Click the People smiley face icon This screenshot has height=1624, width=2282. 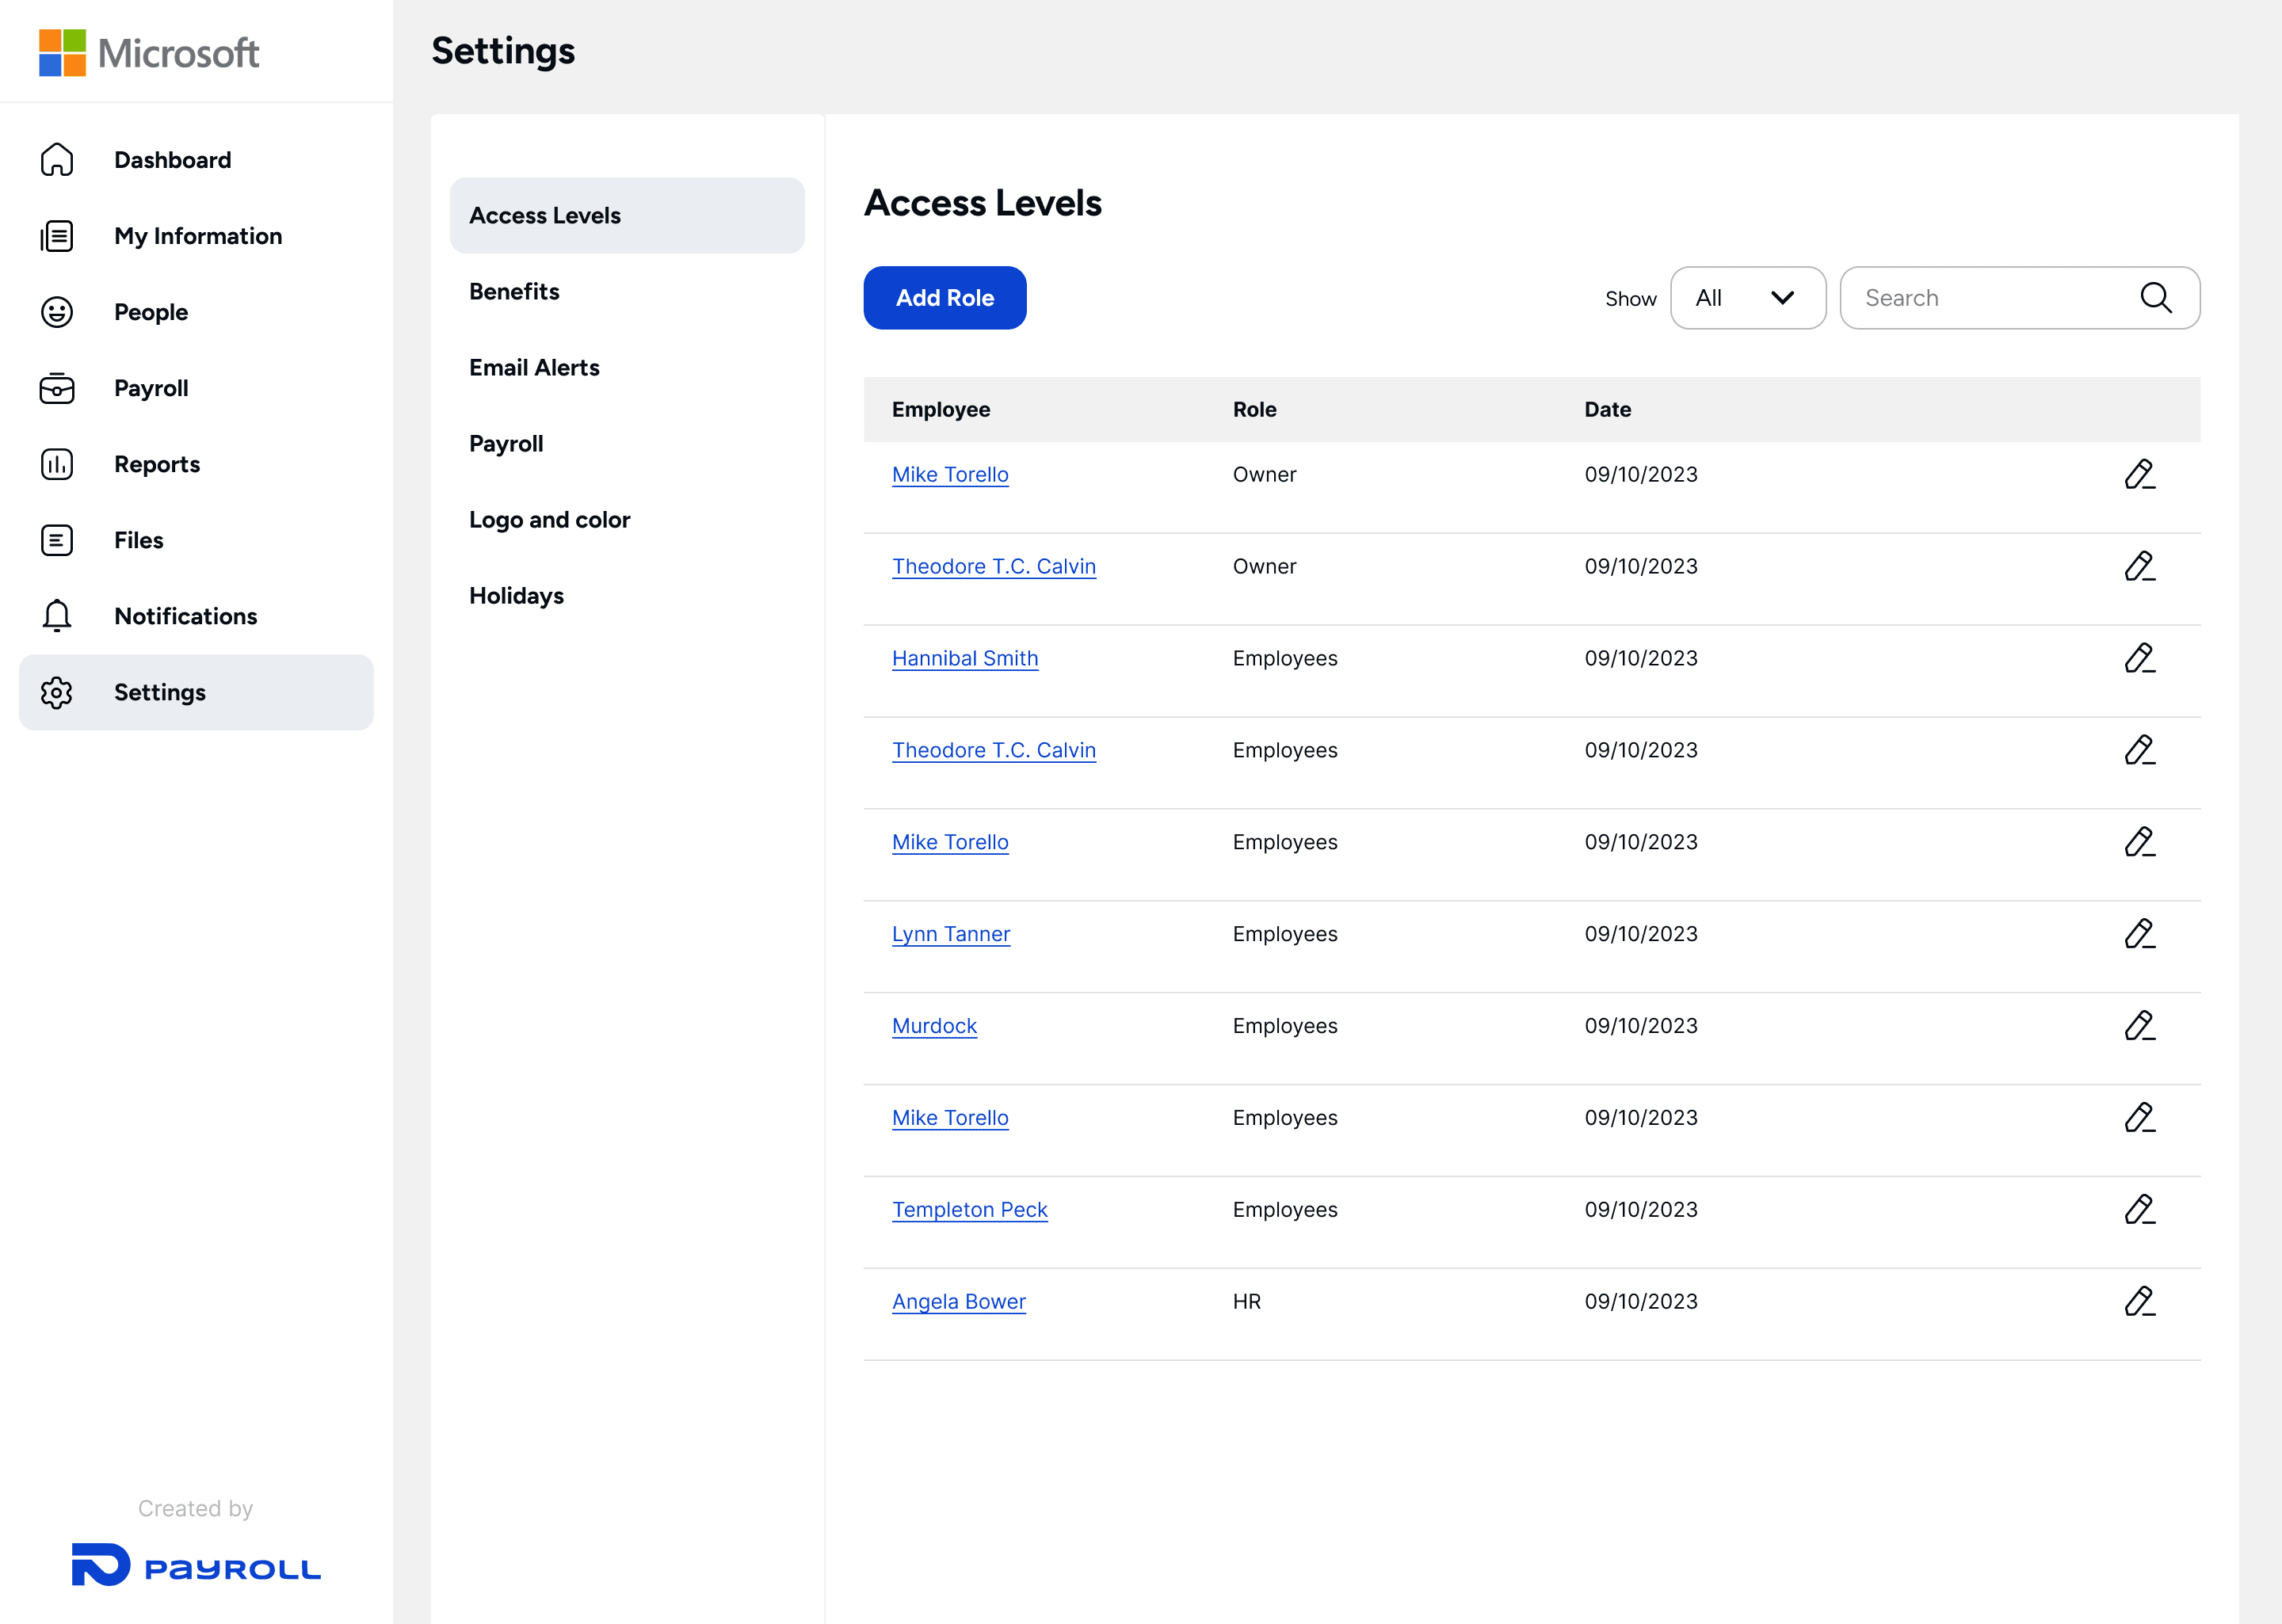pyautogui.click(x=57, y=312)
